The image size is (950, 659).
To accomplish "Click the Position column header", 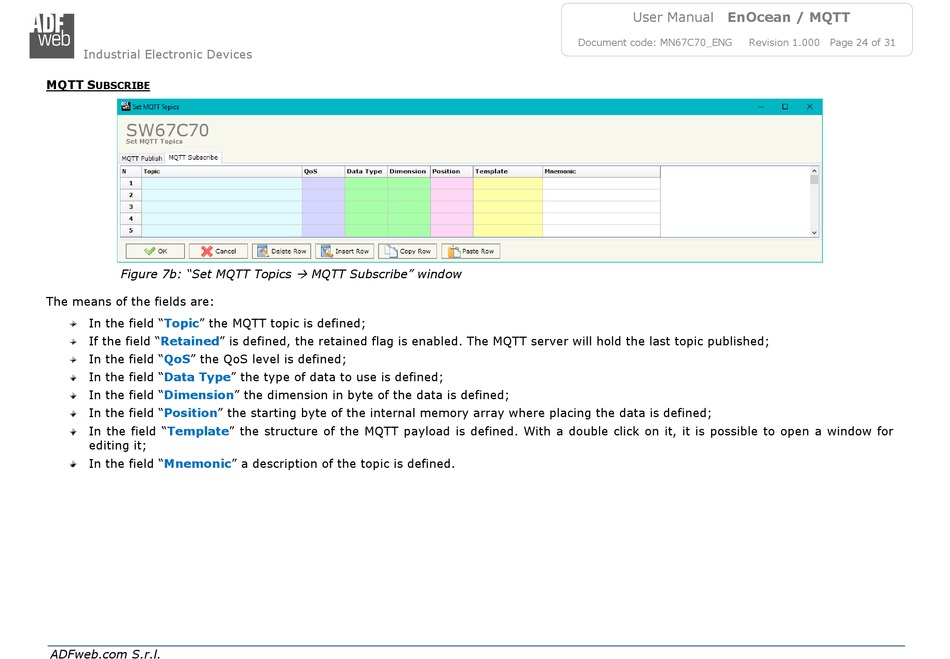I will [451, 171].
